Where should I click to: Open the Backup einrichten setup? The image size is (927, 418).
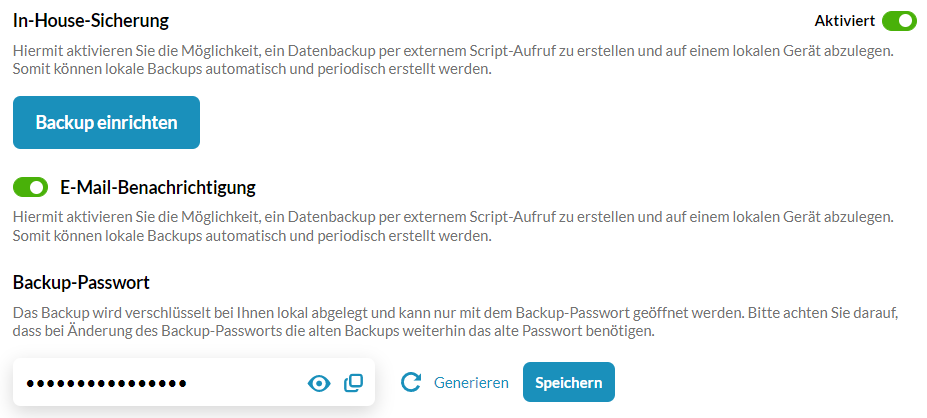click(x=106, y=122)
